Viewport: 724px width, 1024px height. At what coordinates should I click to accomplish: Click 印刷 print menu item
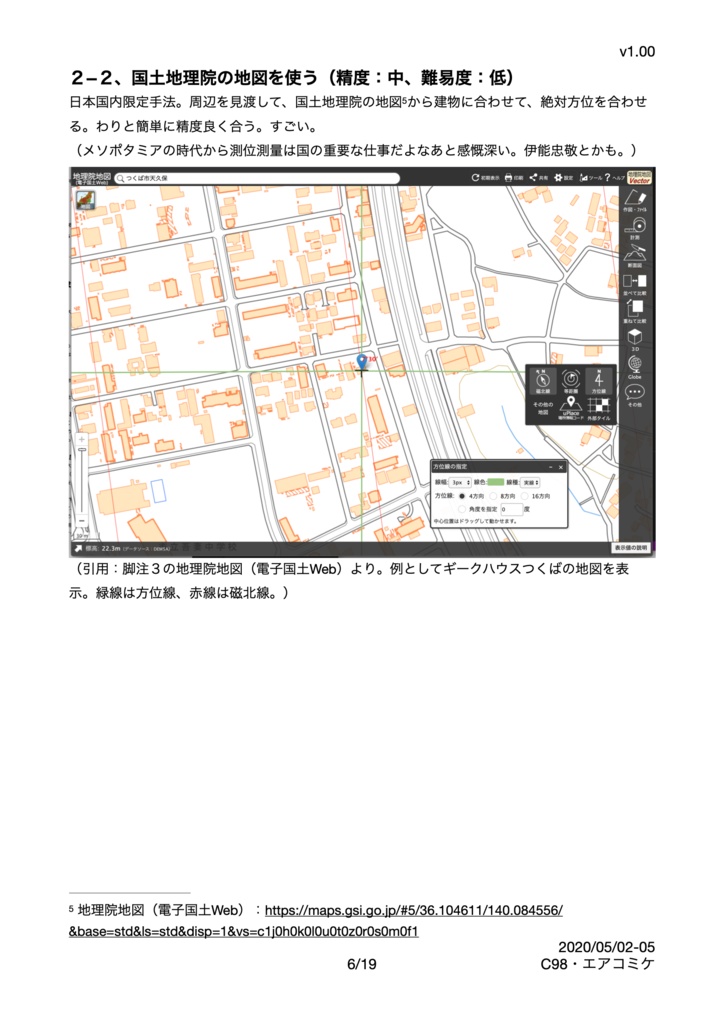pos(514,178)
